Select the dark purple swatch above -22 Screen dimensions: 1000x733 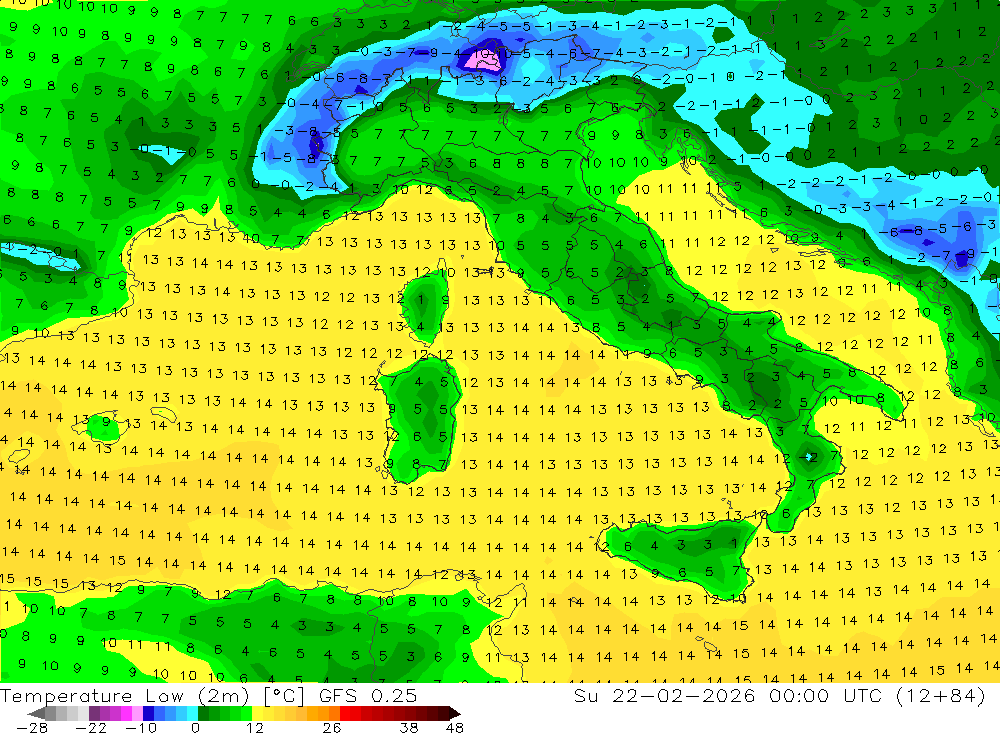94,713
